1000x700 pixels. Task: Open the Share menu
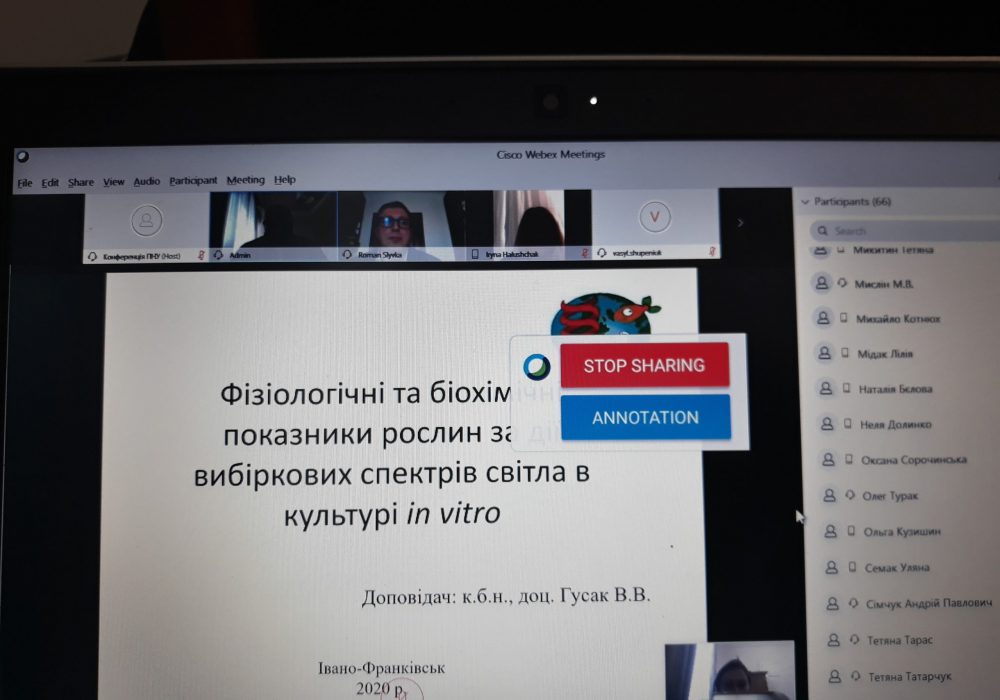pyautogui.click(x=81, y=182)
